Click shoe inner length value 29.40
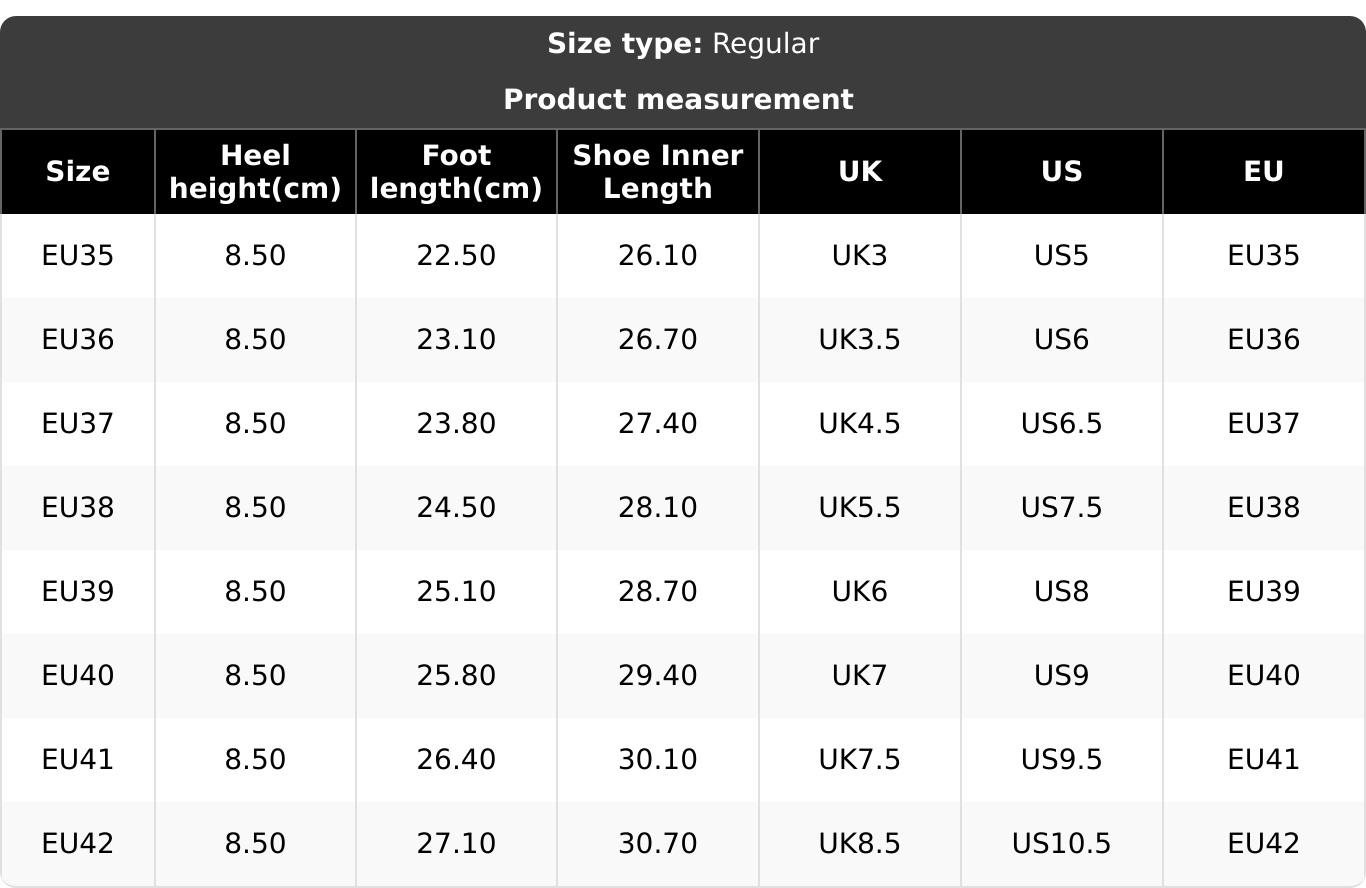The width and height of the screenshot is (1366, 888). (x=657, y=676)
